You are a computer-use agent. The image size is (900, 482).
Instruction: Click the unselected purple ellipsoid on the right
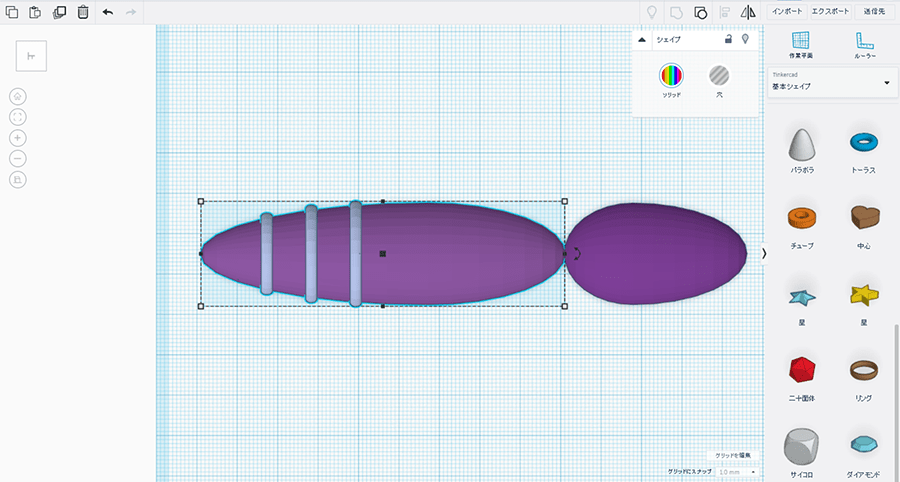(656, 253)
